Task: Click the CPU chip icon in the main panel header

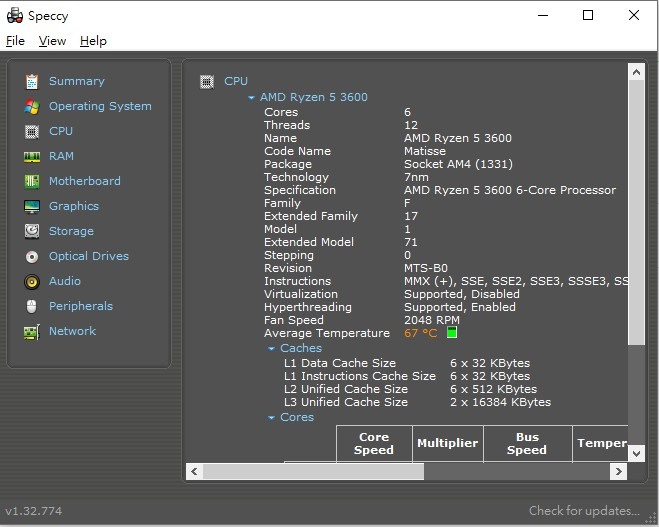Action: point(206,82)
